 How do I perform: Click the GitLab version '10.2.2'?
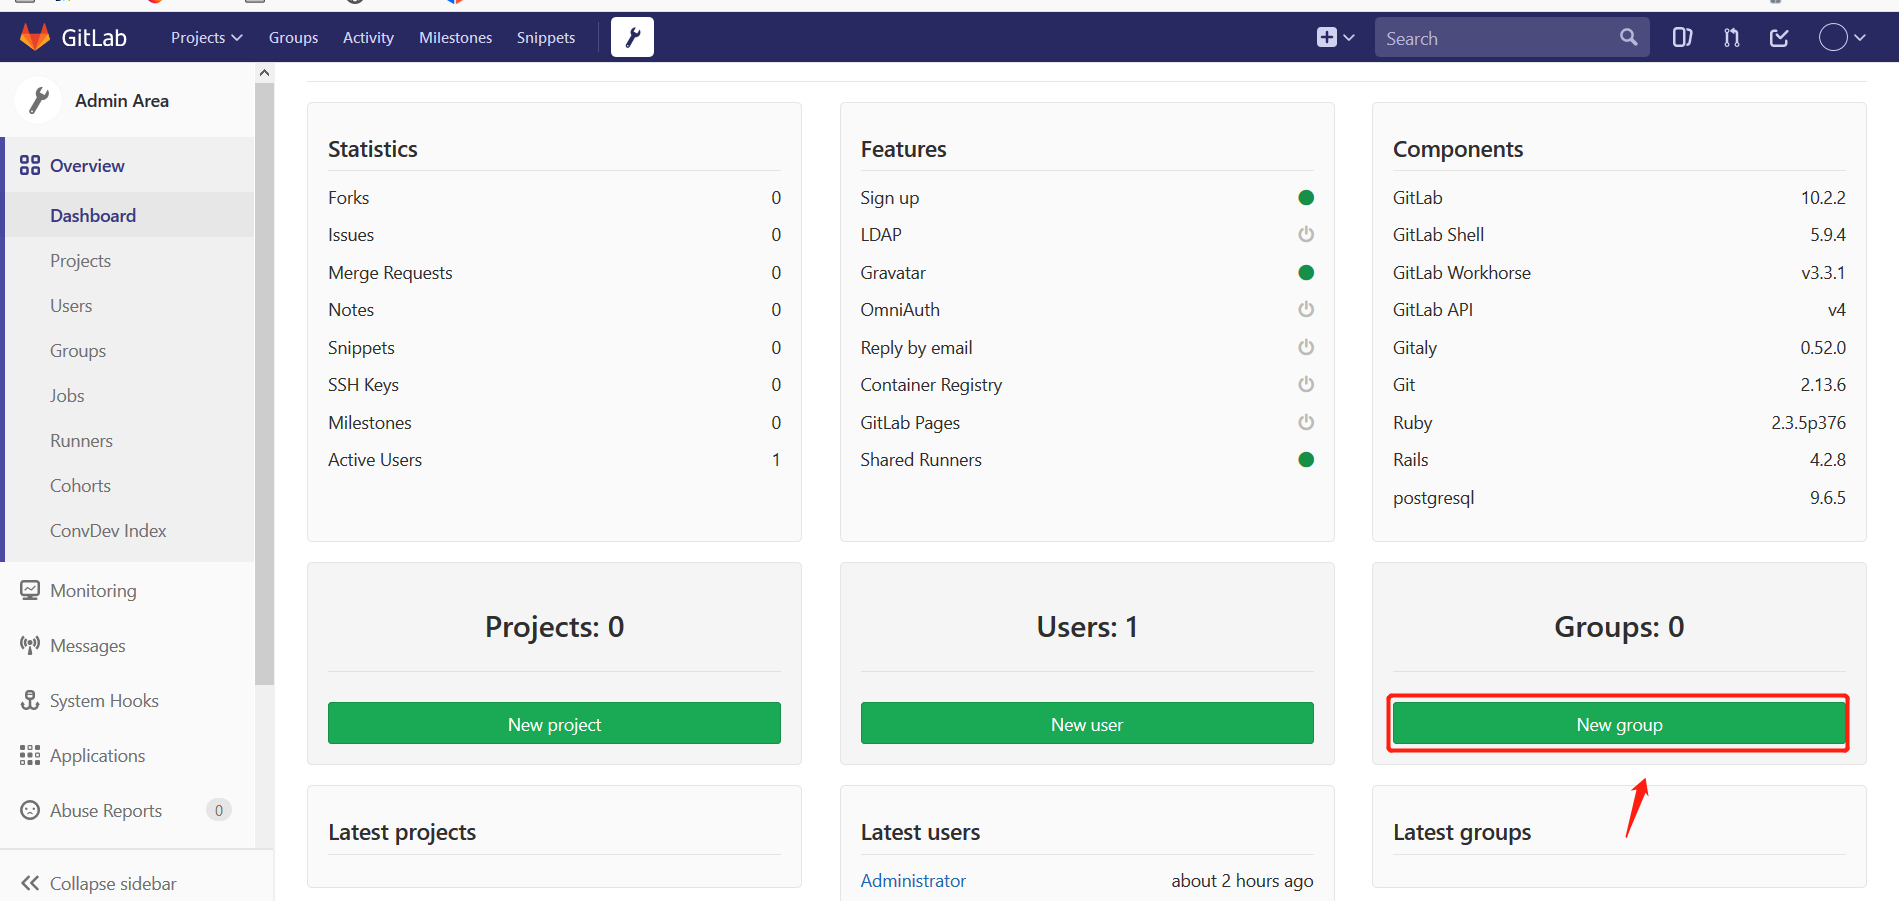tap(1823, 197)
